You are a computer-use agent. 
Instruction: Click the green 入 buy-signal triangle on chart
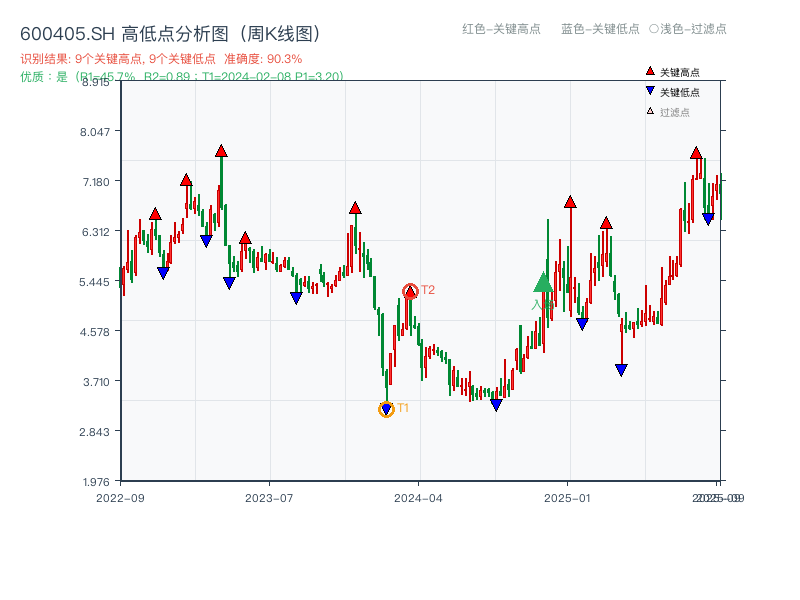click(x=541, y=284)
